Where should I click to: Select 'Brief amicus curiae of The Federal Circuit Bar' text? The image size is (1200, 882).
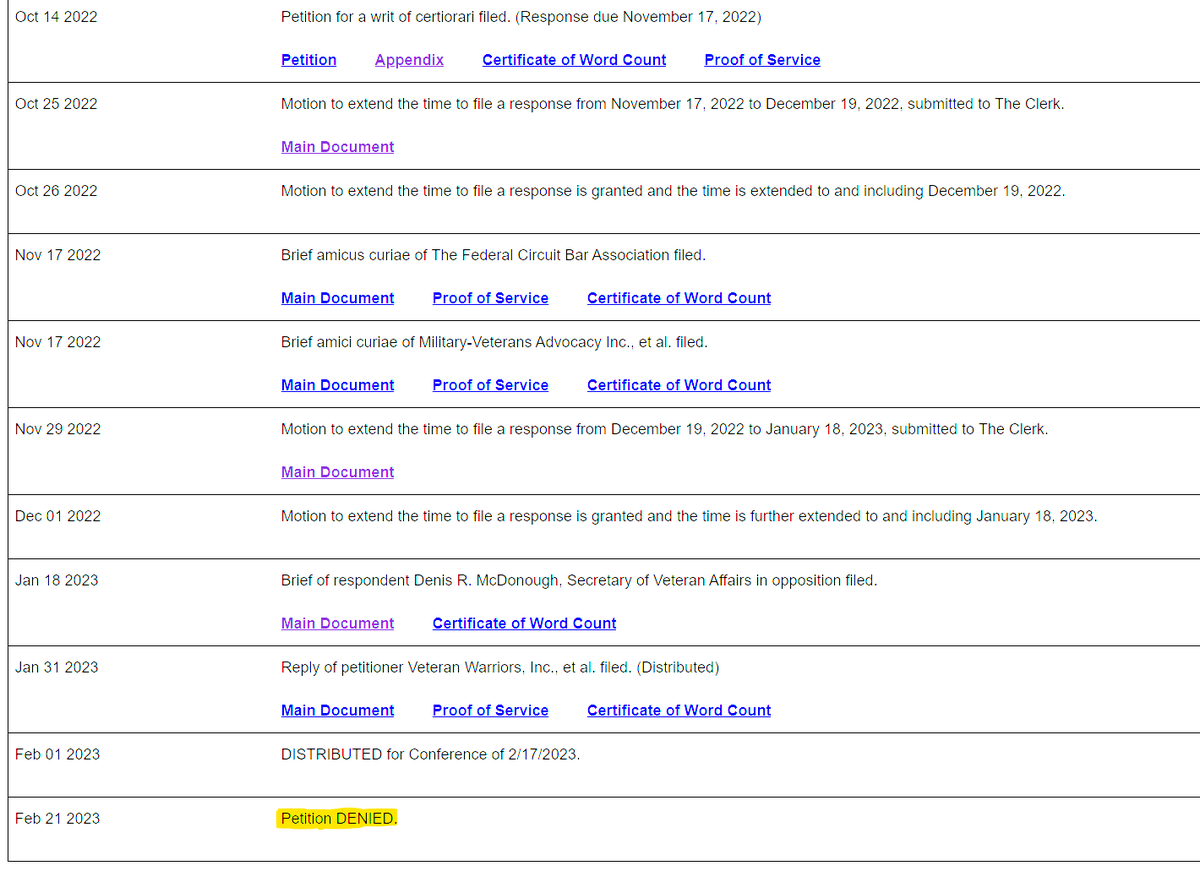pos(493,255)
